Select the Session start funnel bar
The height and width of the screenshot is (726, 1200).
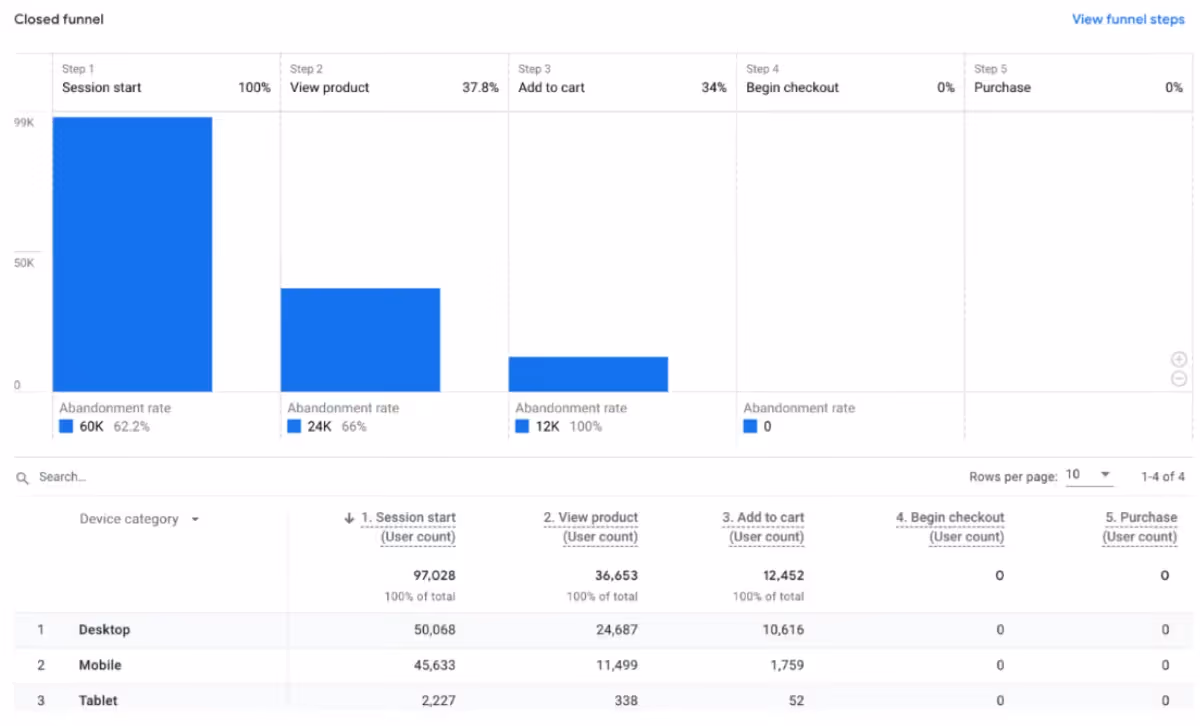[132, 254]
